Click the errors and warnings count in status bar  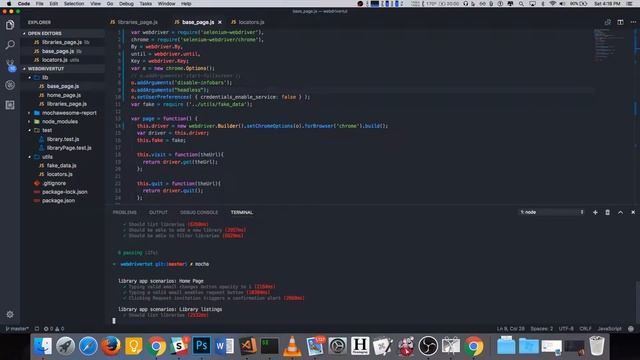click(x=54, y=329)
